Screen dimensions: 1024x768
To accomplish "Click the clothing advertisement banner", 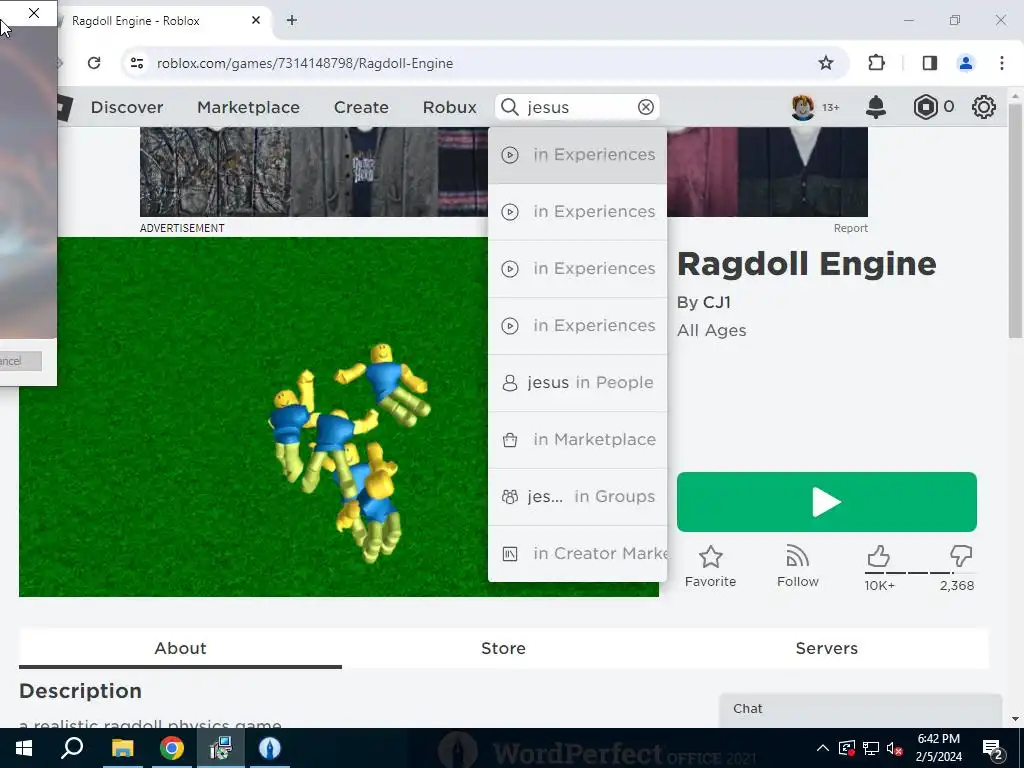I will coord(313,172).
